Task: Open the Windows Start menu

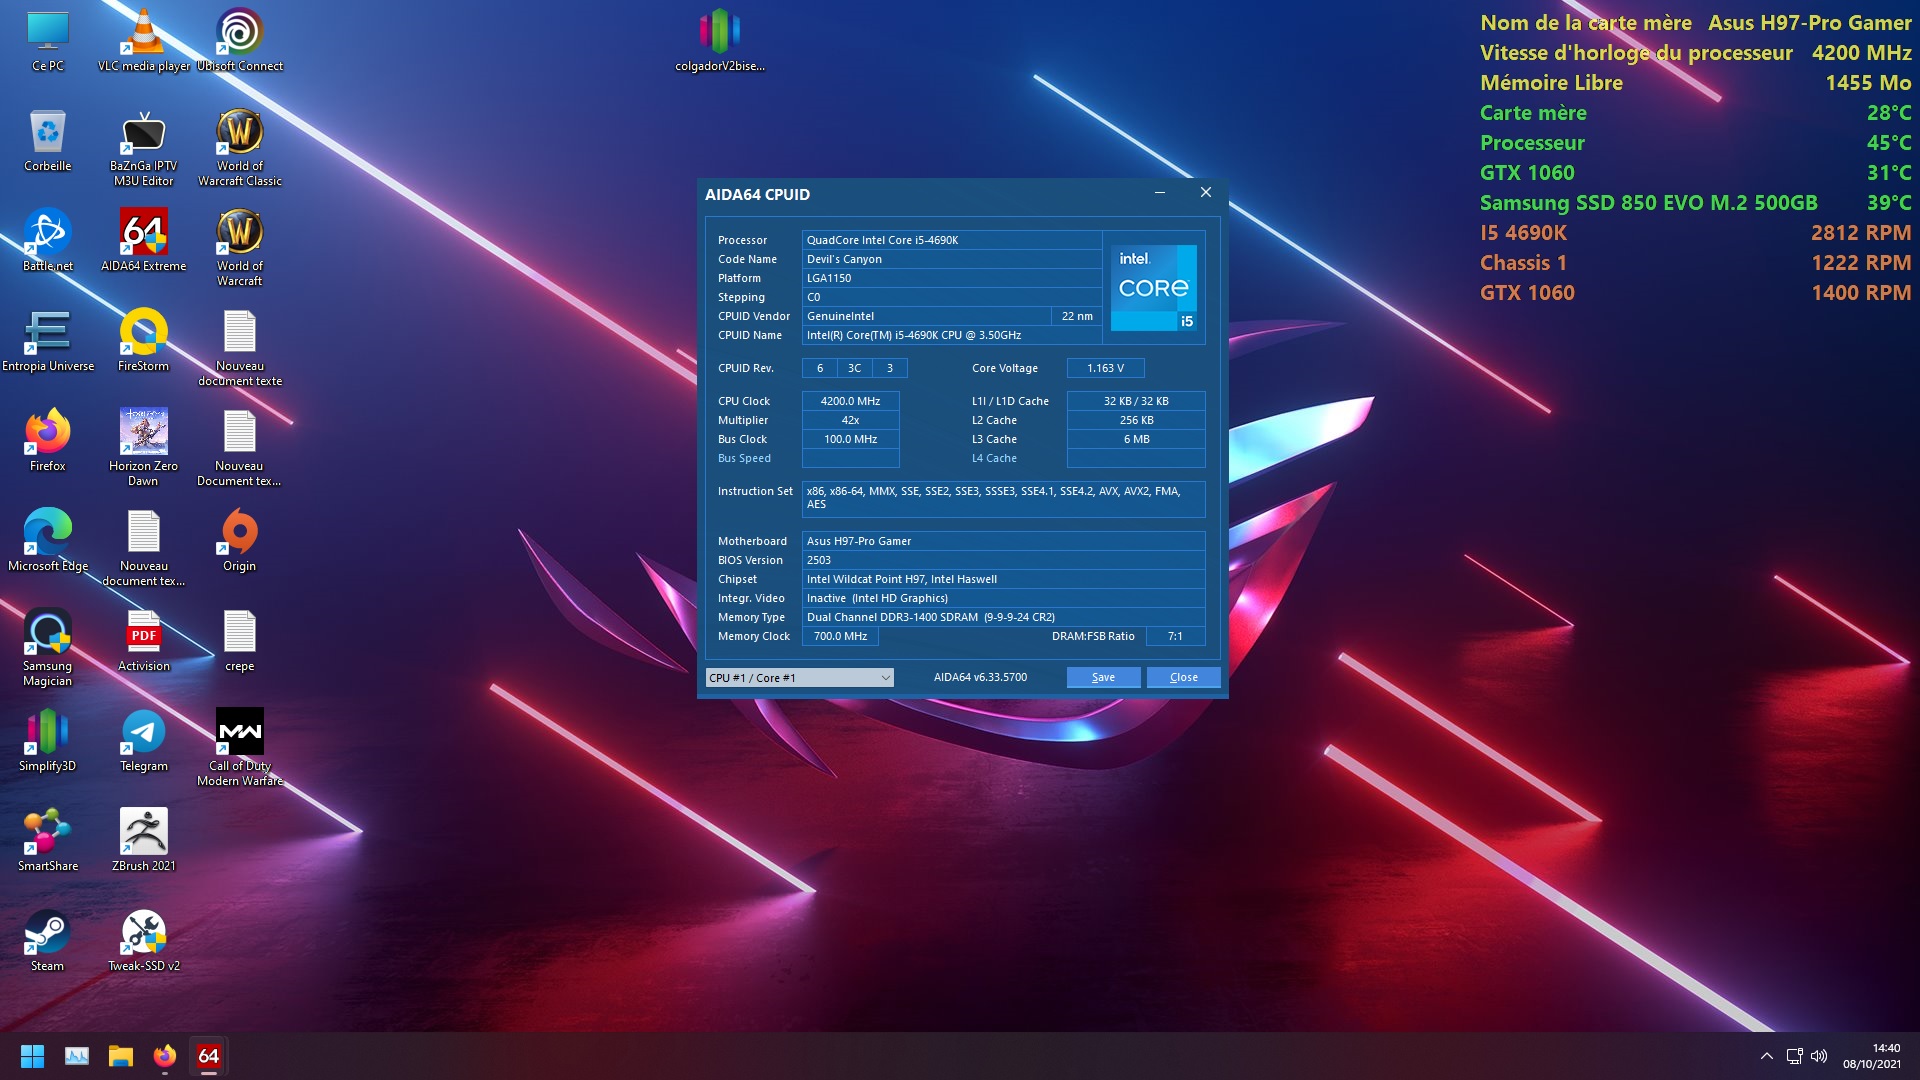Action: click(32, 1056)
